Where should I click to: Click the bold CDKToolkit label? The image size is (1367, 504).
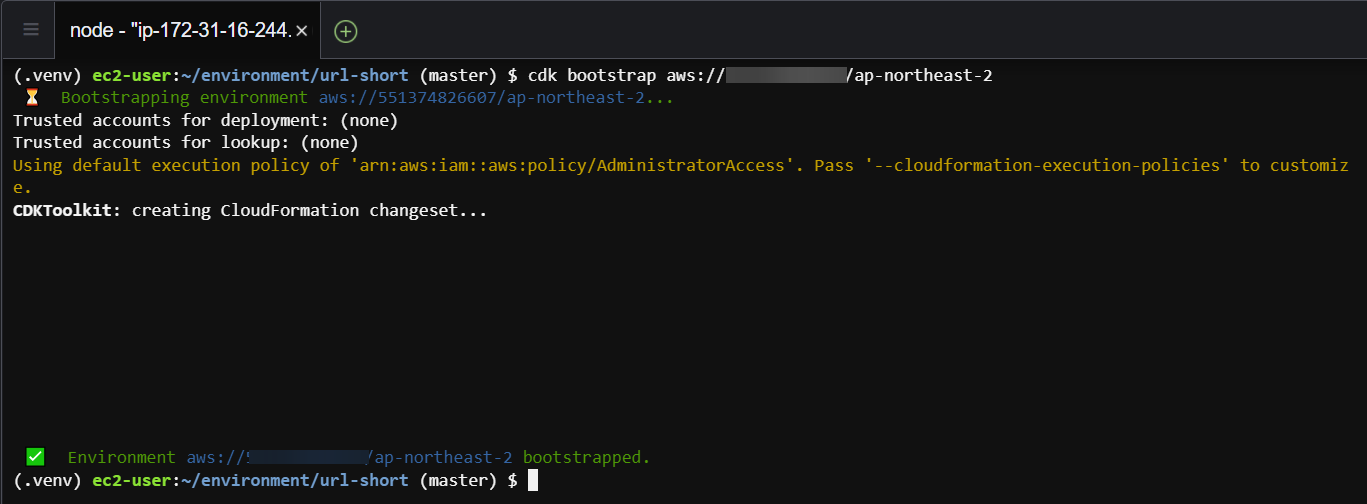click(x=67, y=210)
